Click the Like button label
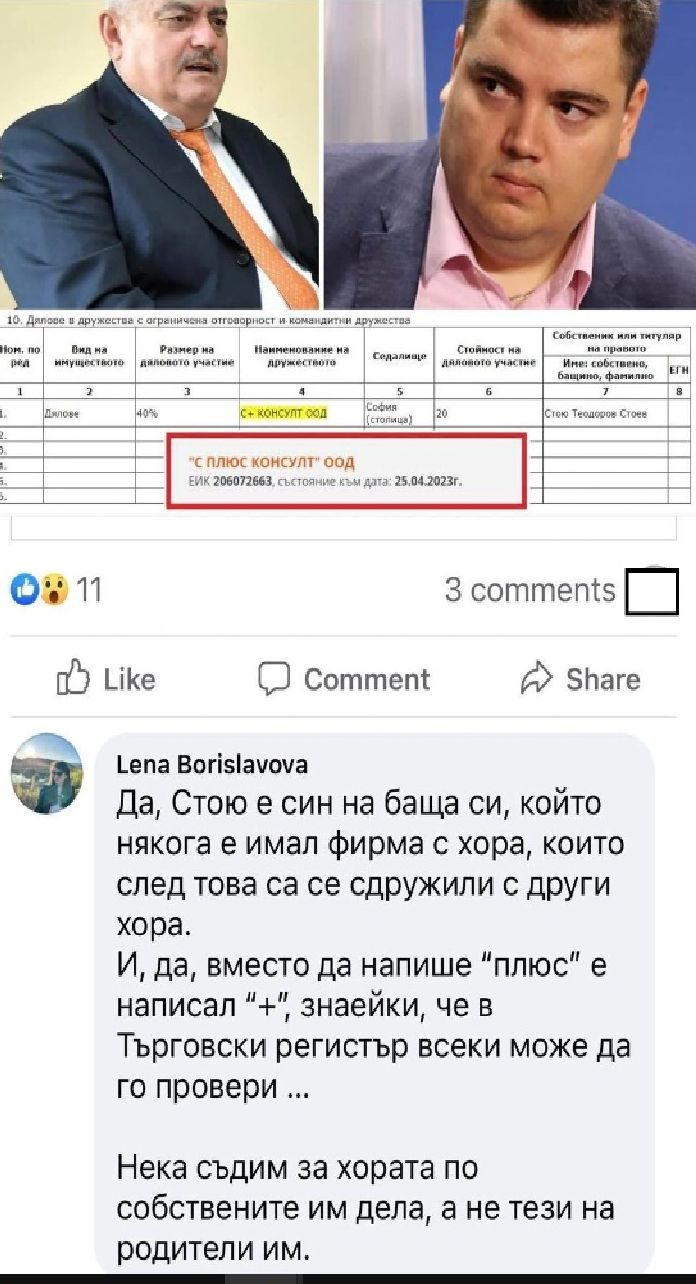 tap(130, 680)
